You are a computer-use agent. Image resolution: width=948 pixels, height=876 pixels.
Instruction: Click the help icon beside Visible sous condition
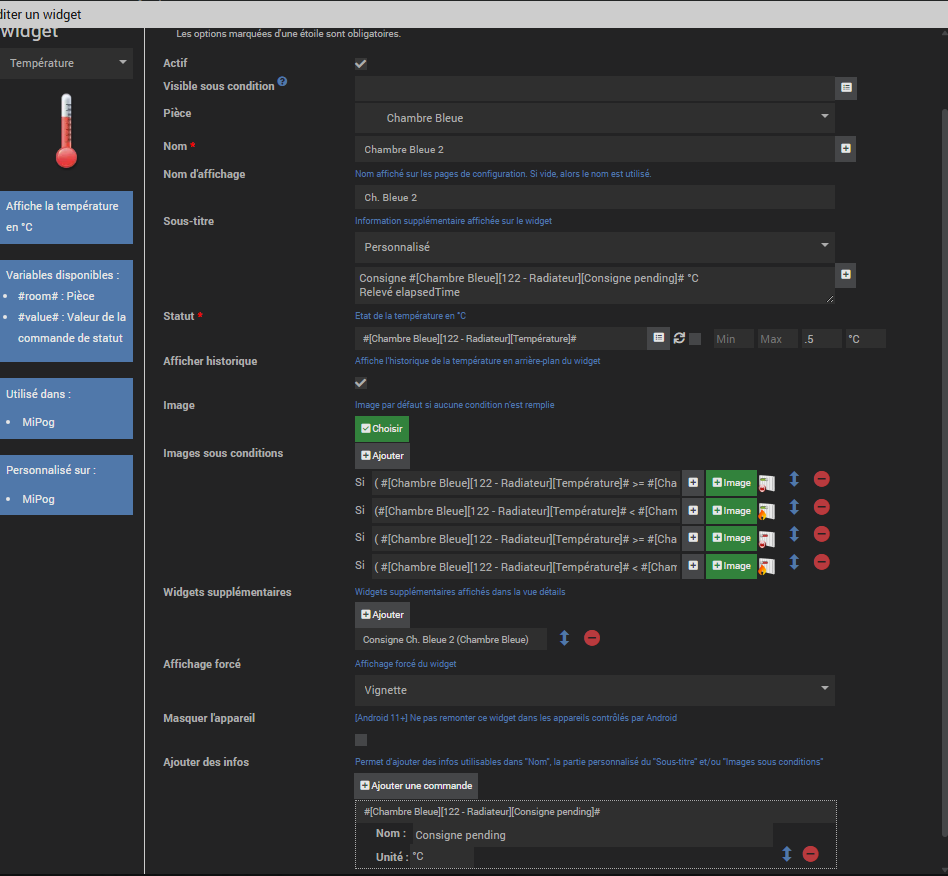tap(282, 82)
